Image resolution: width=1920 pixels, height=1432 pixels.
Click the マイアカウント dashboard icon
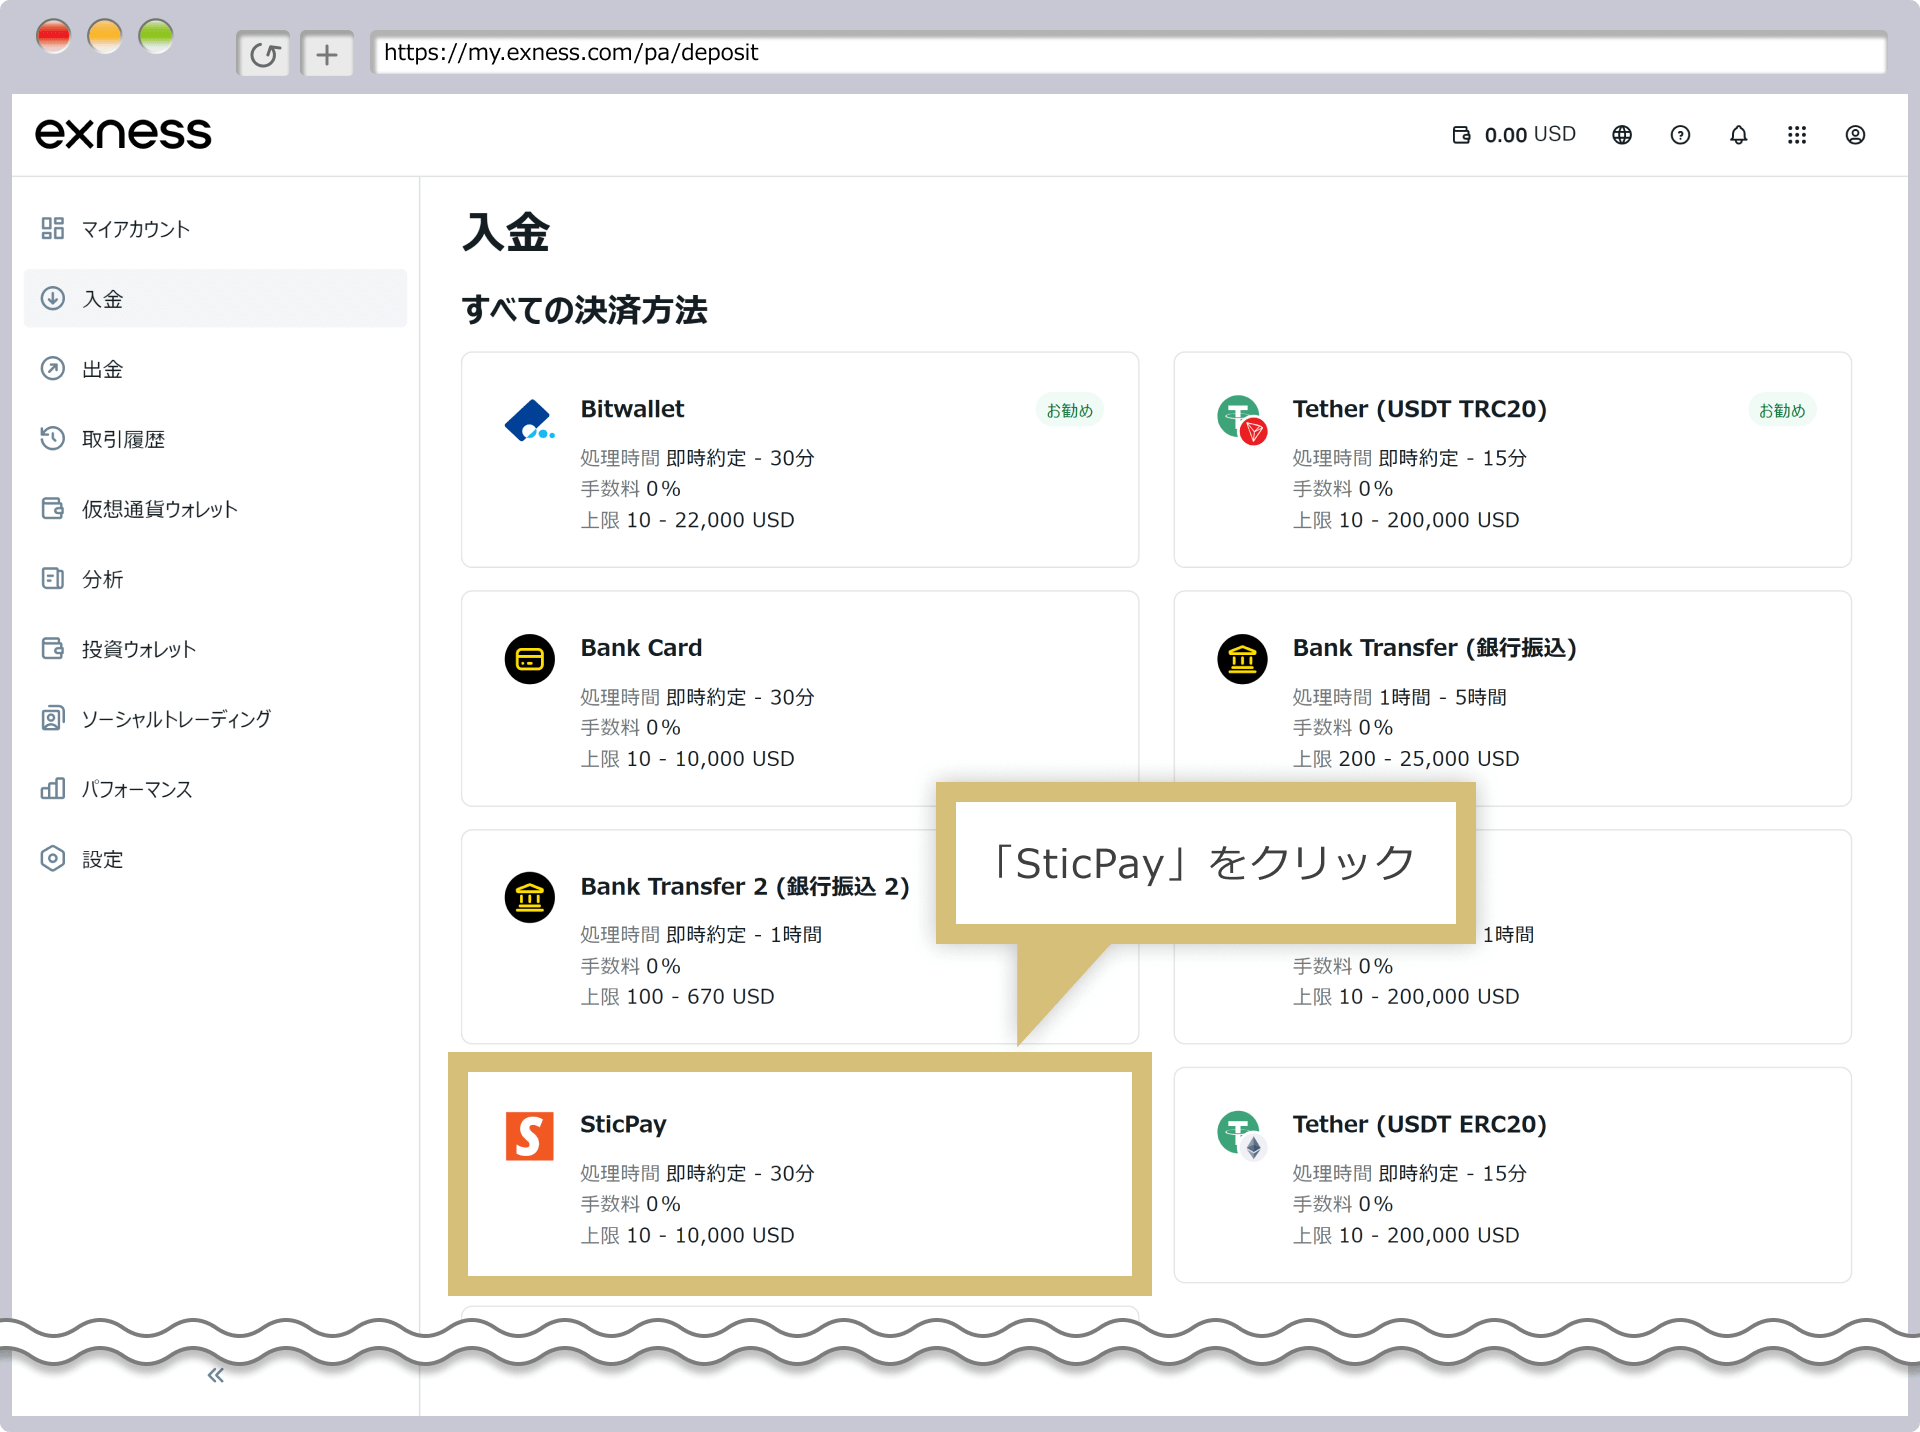tap(53, 229)
